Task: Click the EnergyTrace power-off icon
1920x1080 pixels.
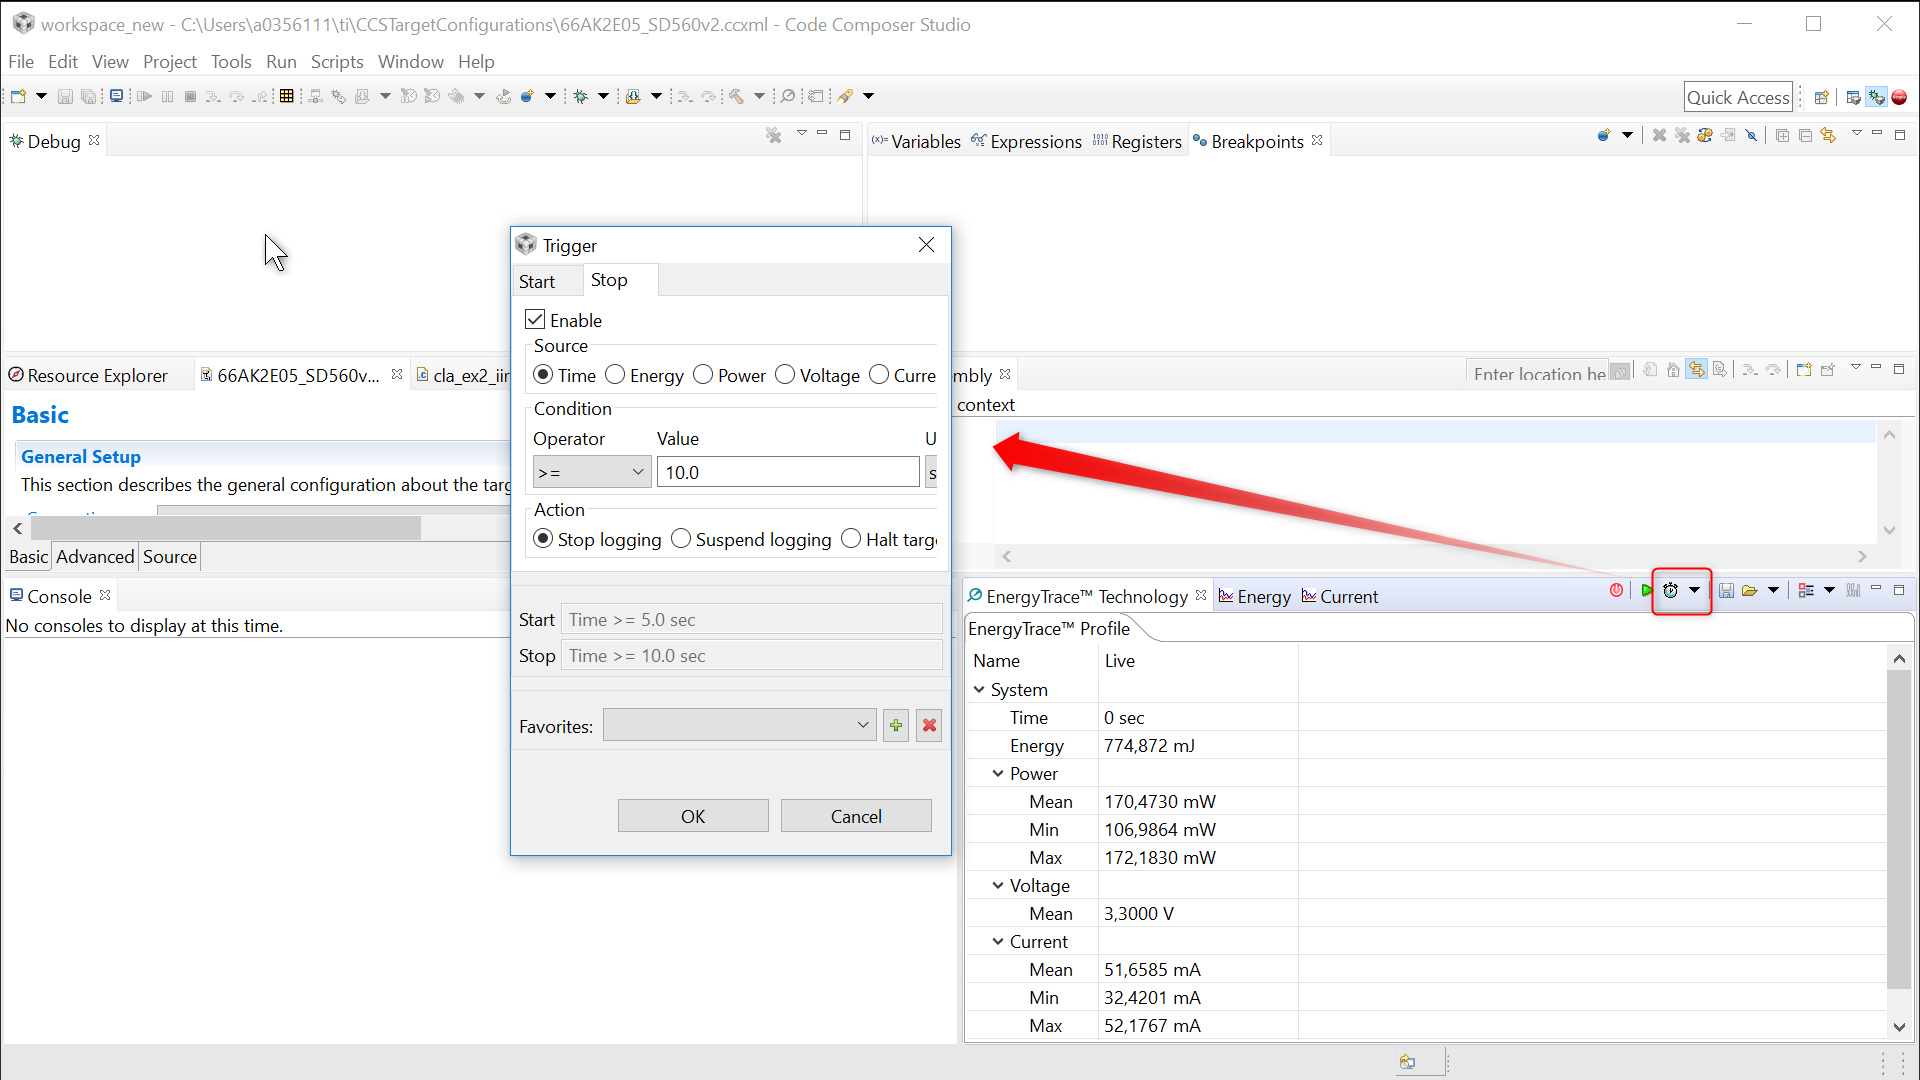Action: pyautogui.click(x=1616, y=590)
